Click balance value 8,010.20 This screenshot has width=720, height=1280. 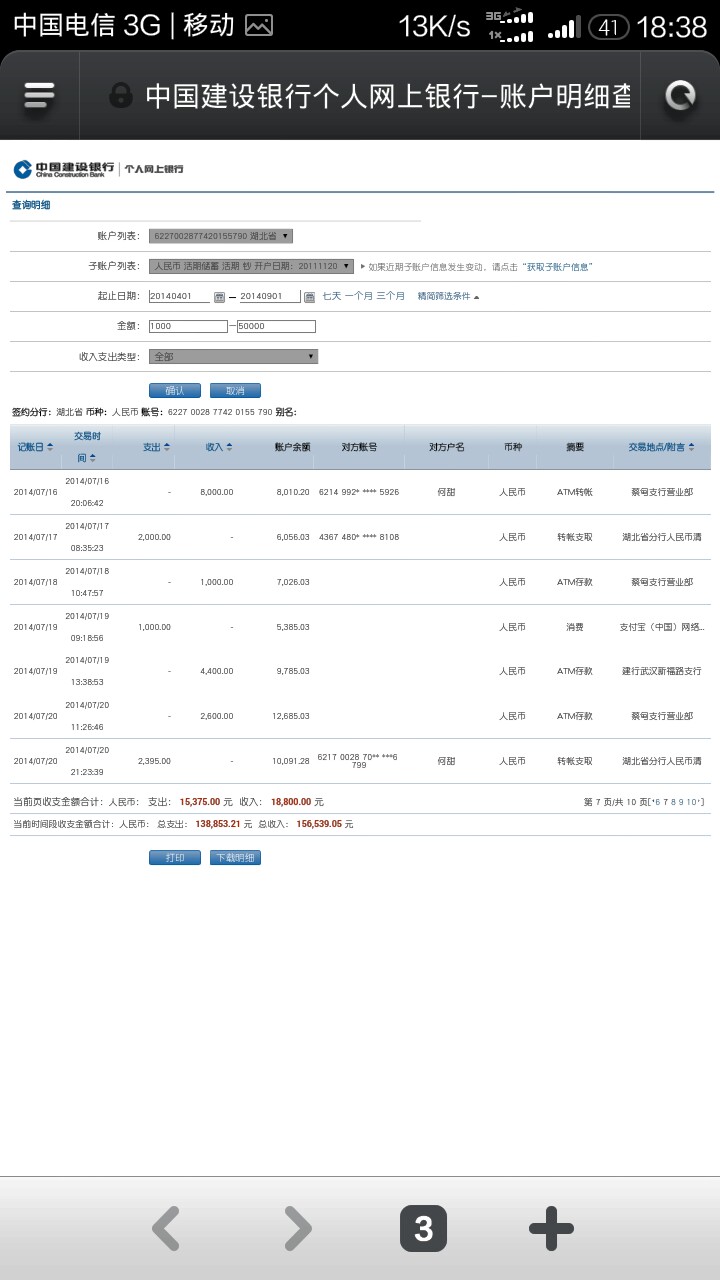[x=293, y=492]
